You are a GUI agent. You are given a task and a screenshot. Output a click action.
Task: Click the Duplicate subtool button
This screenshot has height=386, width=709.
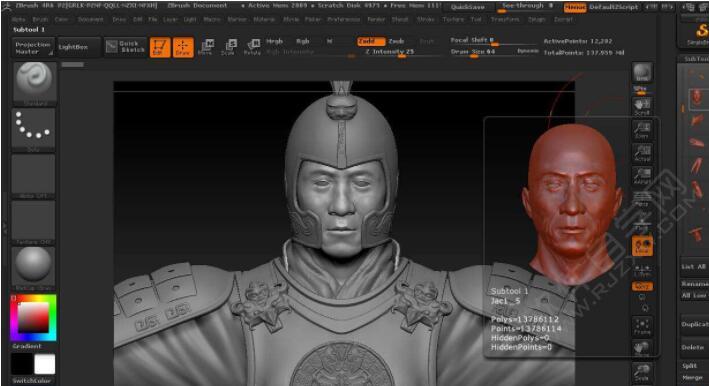(695, 325)
